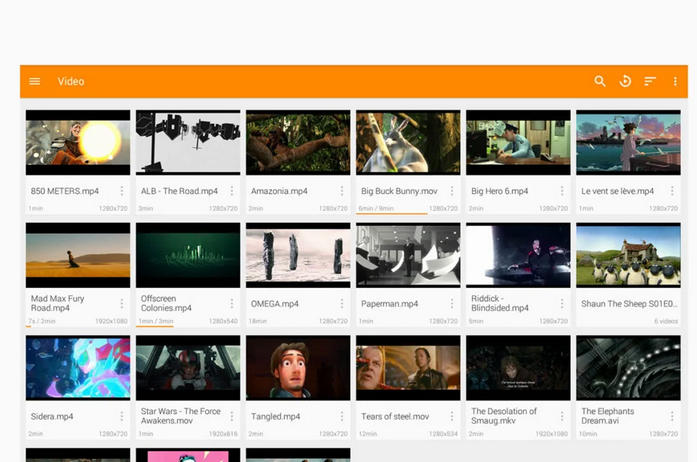Open options for Paperman.mp4
This screenshot has height=462, width=697.
coord(452,303)
